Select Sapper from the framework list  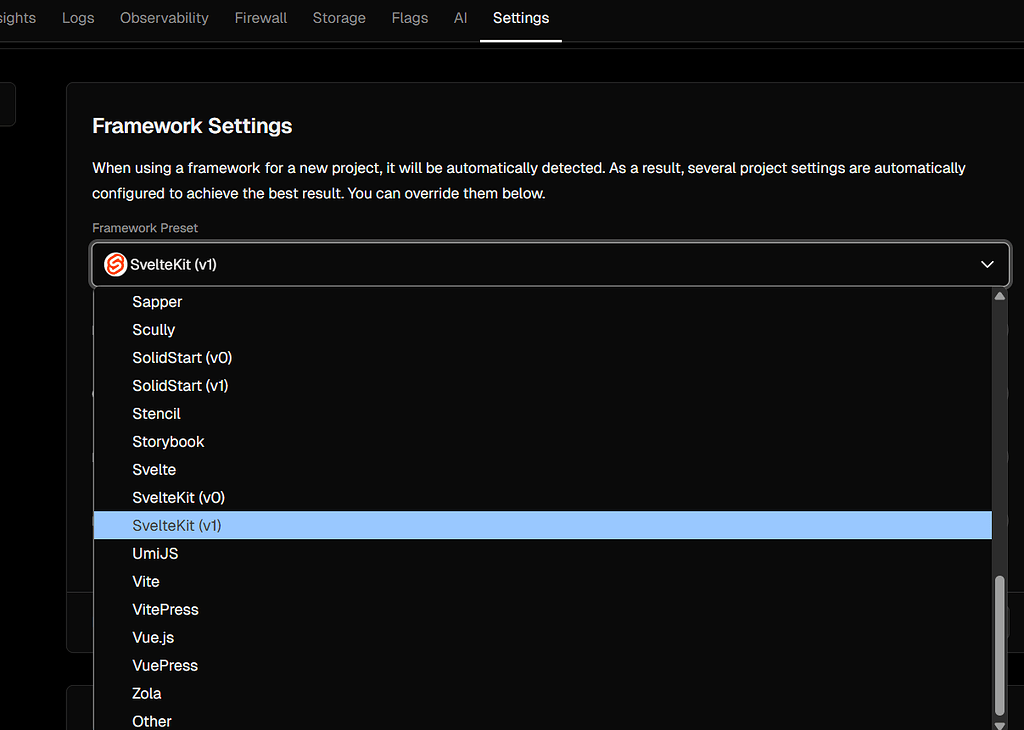coord(157,301)
